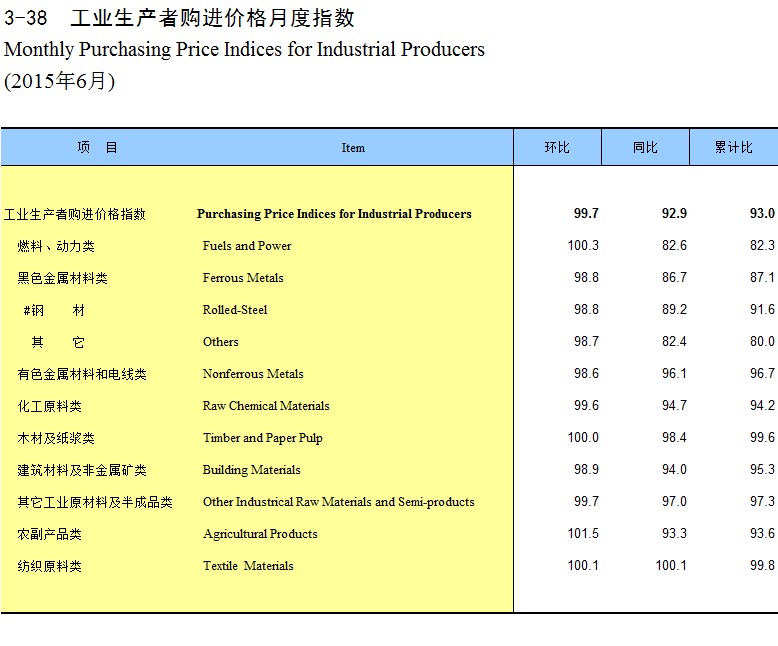The height and width of the screenshot is (646, 778).
Task: Click Others 环比 value 98.7
Action: pos(586,341)
